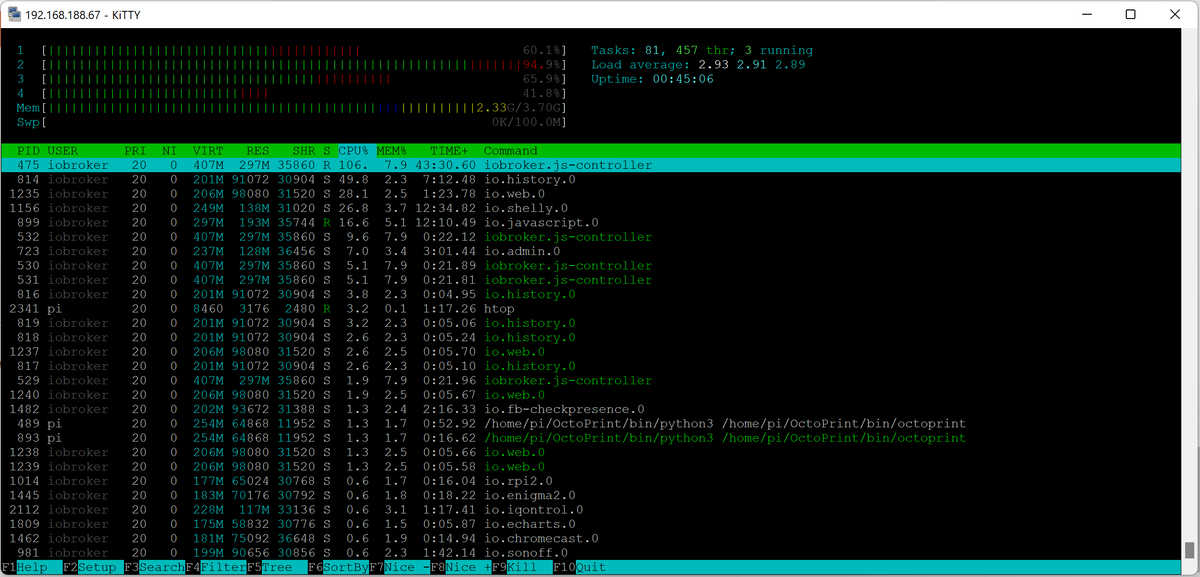1200x577 pixels.
Task: Activate F3 Search in footer bar
Action: tap(153, 567)
